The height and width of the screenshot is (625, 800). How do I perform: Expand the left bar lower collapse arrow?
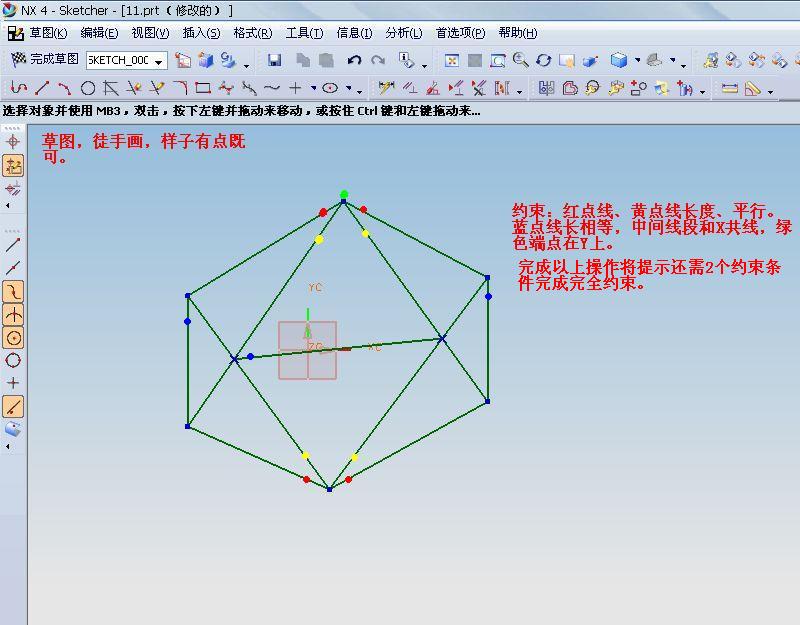coord(8,446)
